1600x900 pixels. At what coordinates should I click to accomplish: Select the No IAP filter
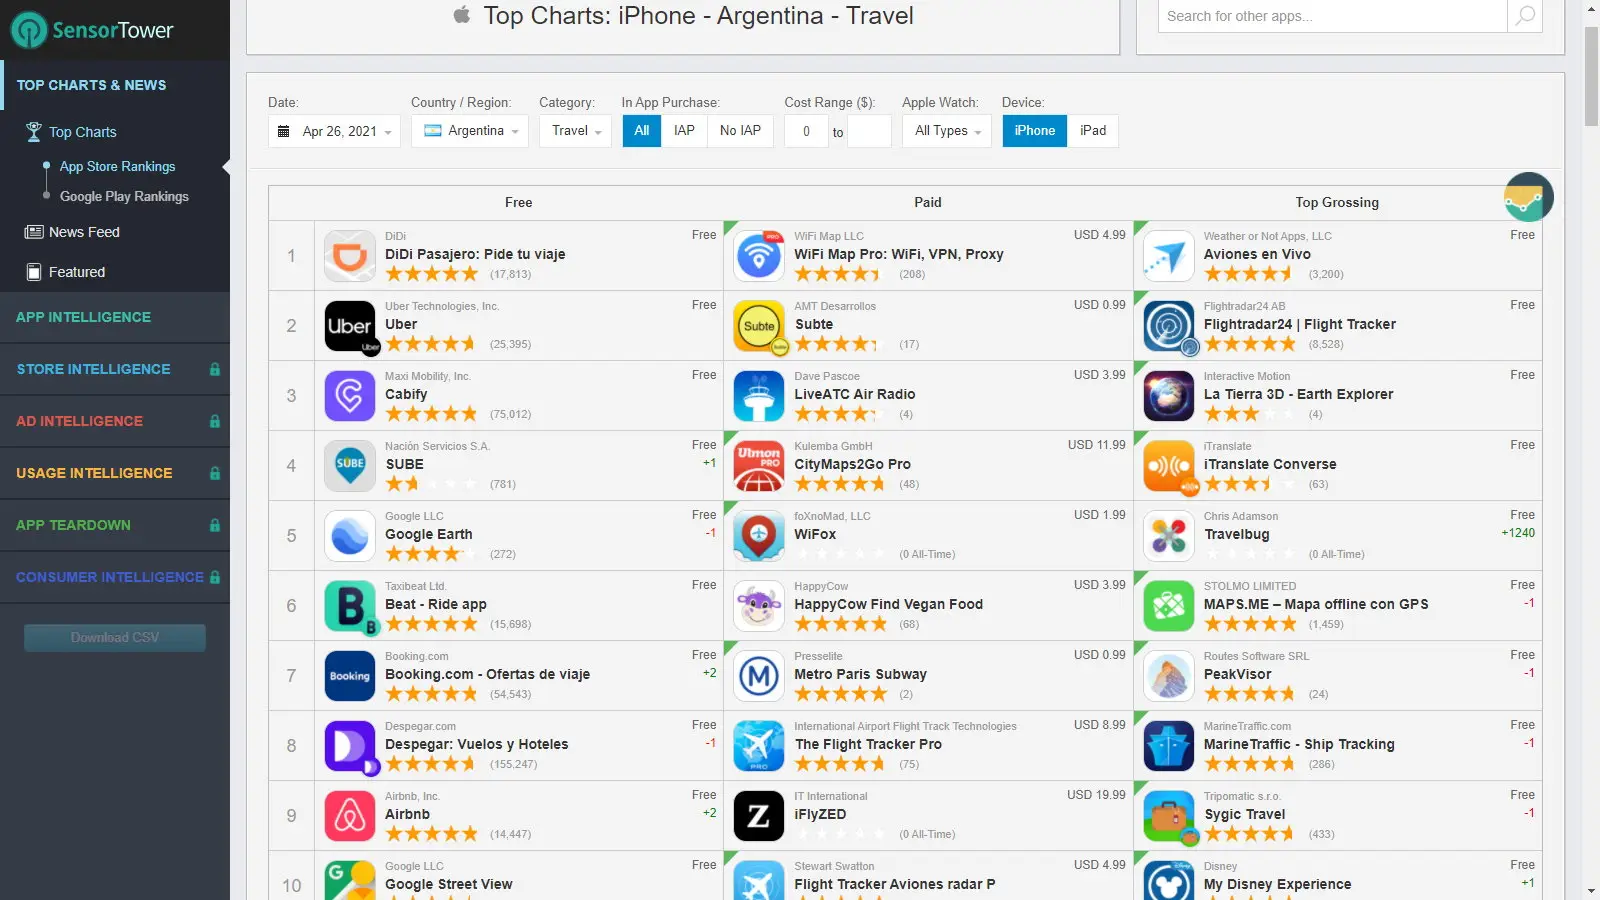740,131
